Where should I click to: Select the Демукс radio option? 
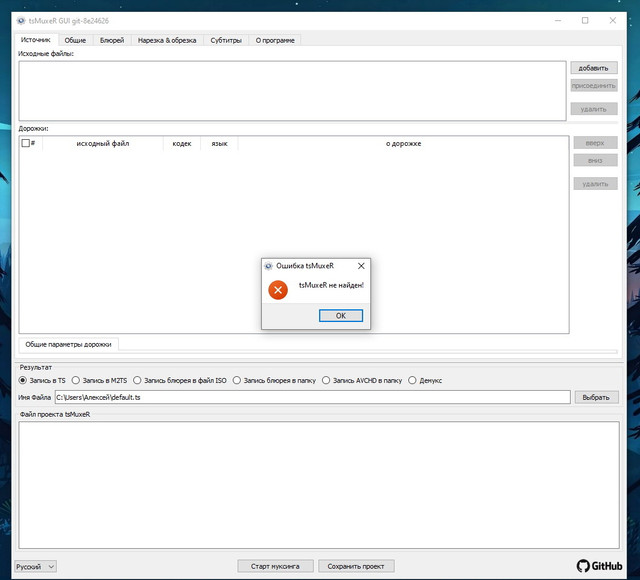tap(425, 380)
